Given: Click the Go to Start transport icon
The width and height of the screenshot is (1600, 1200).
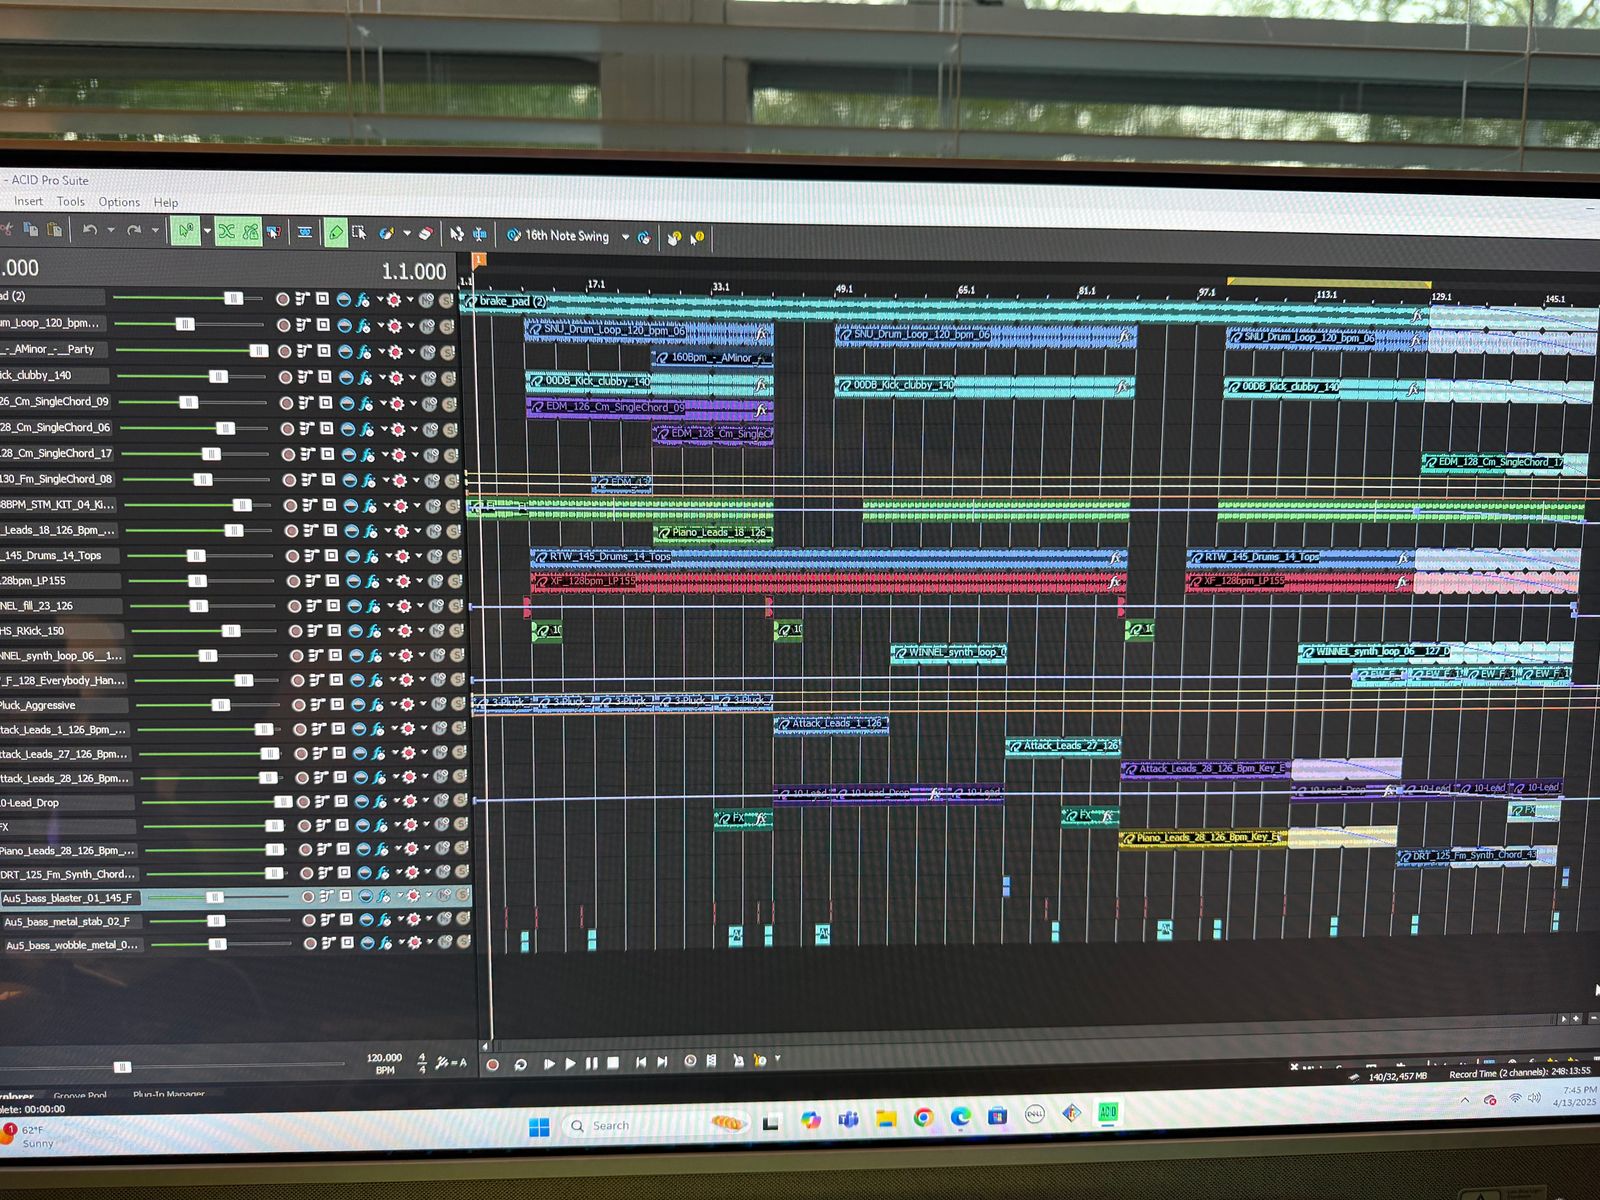Looking at the screenshot, I should (x=641, y=1063).
